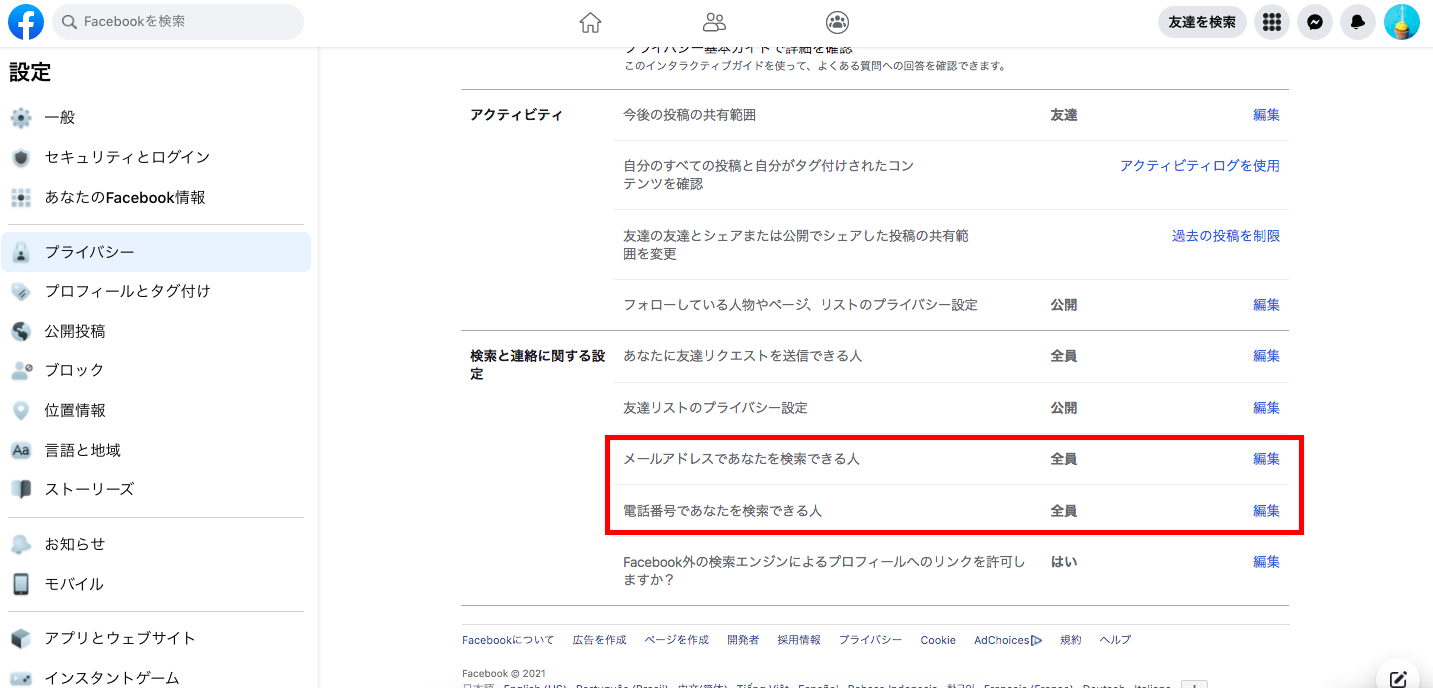Edit フォローしている人物やページ privacy setting
The image size is (1433, 688).
[1266, 305]
